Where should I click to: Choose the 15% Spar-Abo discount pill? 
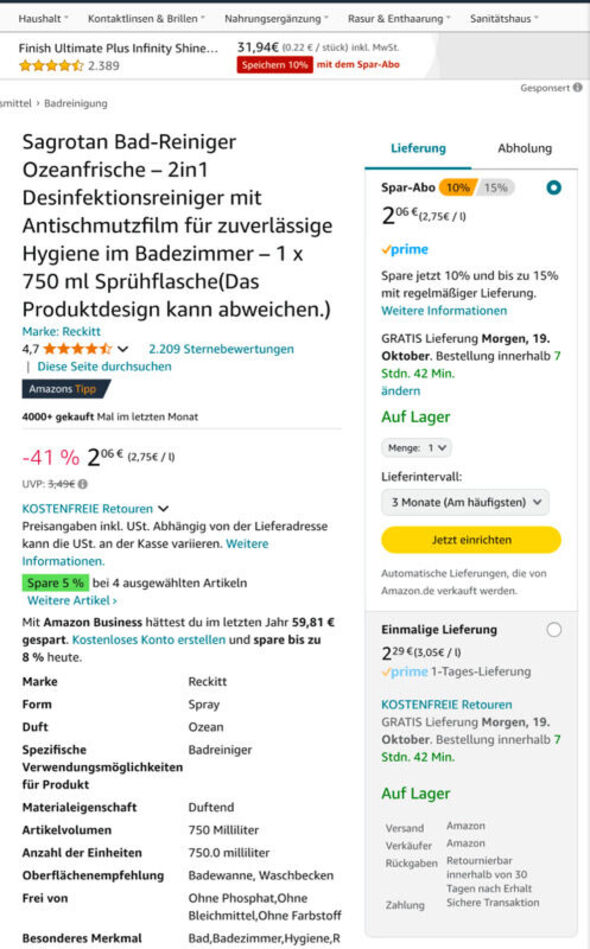(496, 188)
